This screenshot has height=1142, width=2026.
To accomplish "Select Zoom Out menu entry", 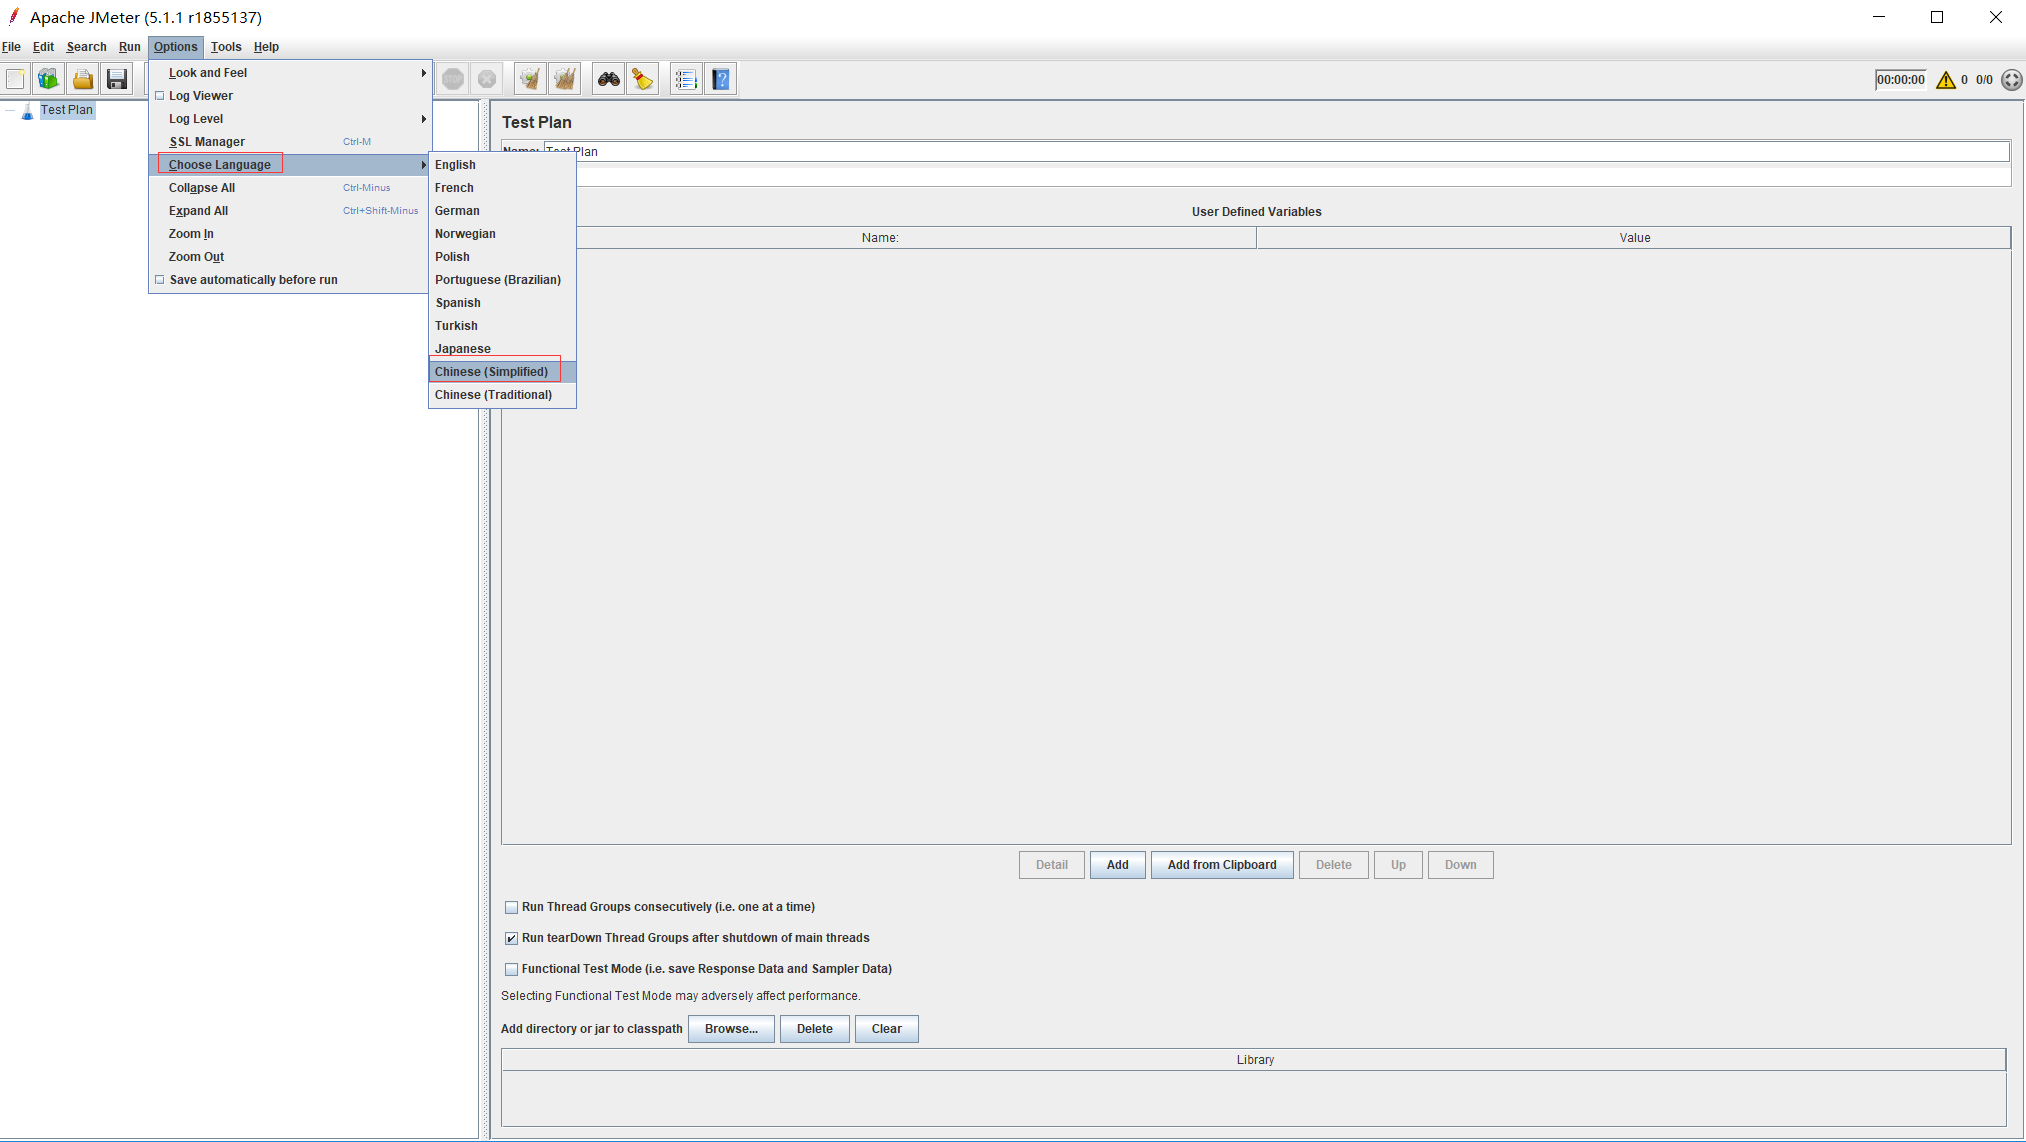I will click(290, 257).
